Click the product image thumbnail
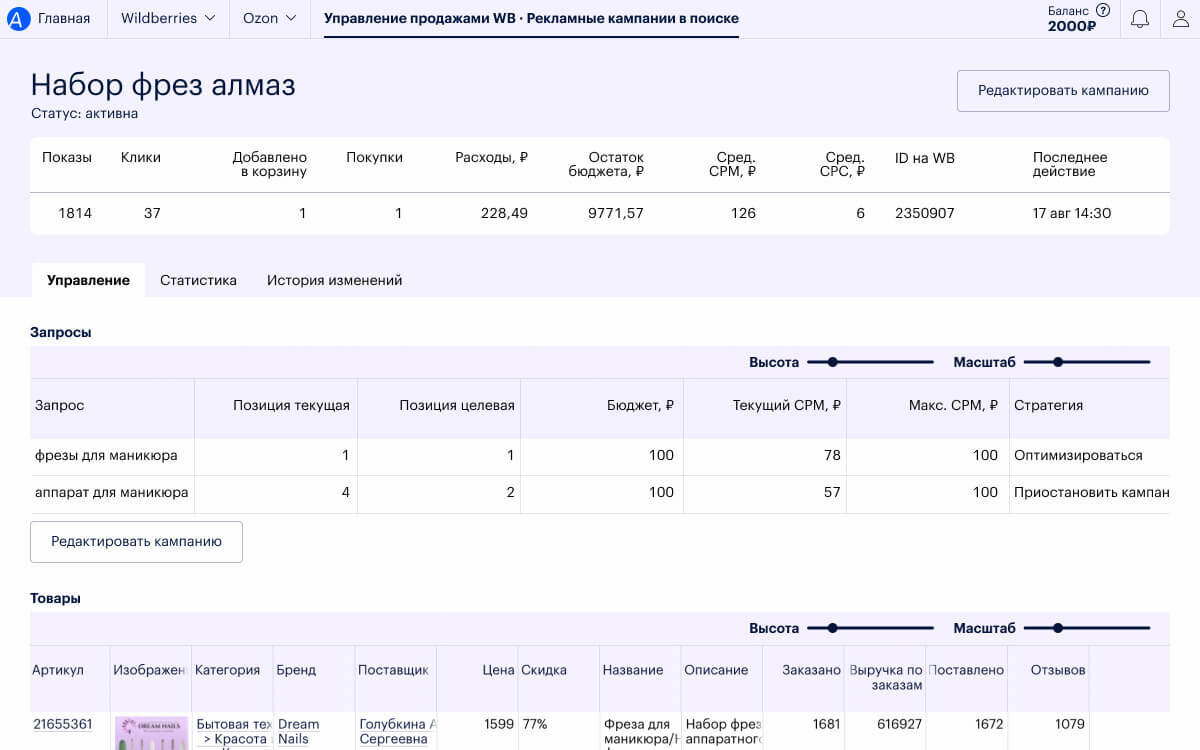The height and width of the screenshot is (750, 1200). [x=151, y=733]
